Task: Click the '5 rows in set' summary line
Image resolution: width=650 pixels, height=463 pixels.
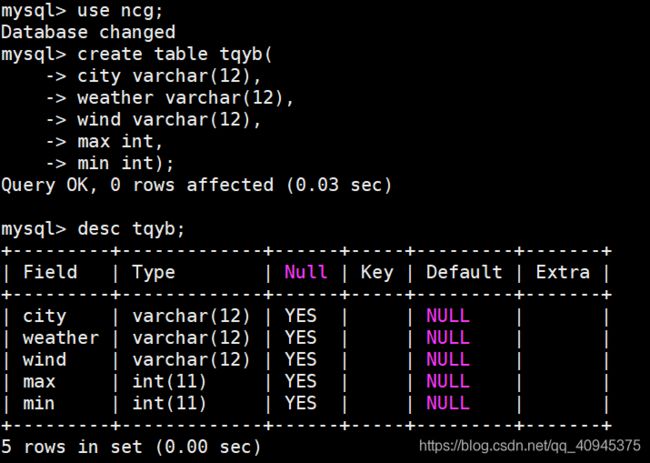Action: pyautogui.click(x=131, y=447)
